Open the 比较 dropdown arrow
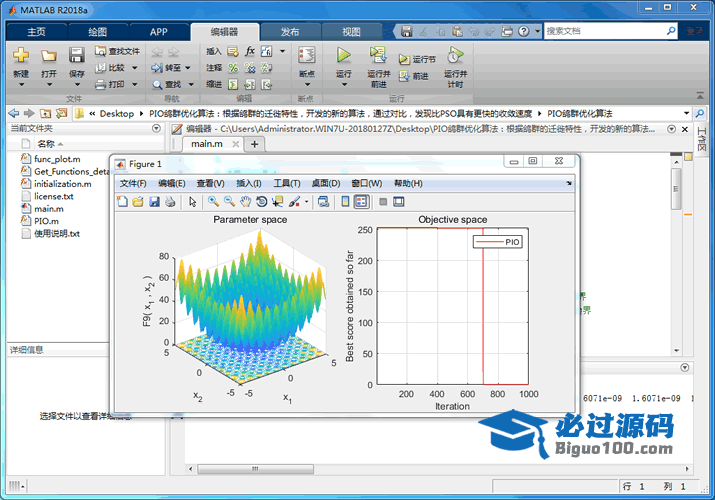715x500 pixels. click(x=135, y=68)
